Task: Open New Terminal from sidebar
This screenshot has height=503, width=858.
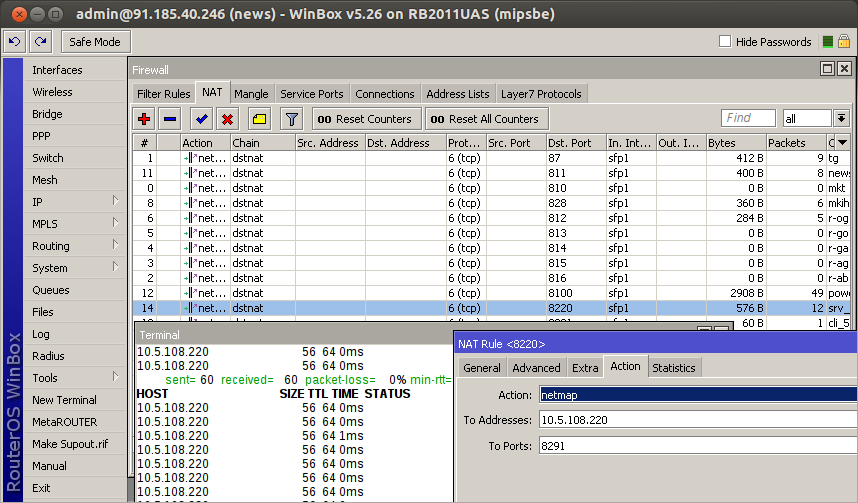Action: pyautogui.click(x=64, y=400)
